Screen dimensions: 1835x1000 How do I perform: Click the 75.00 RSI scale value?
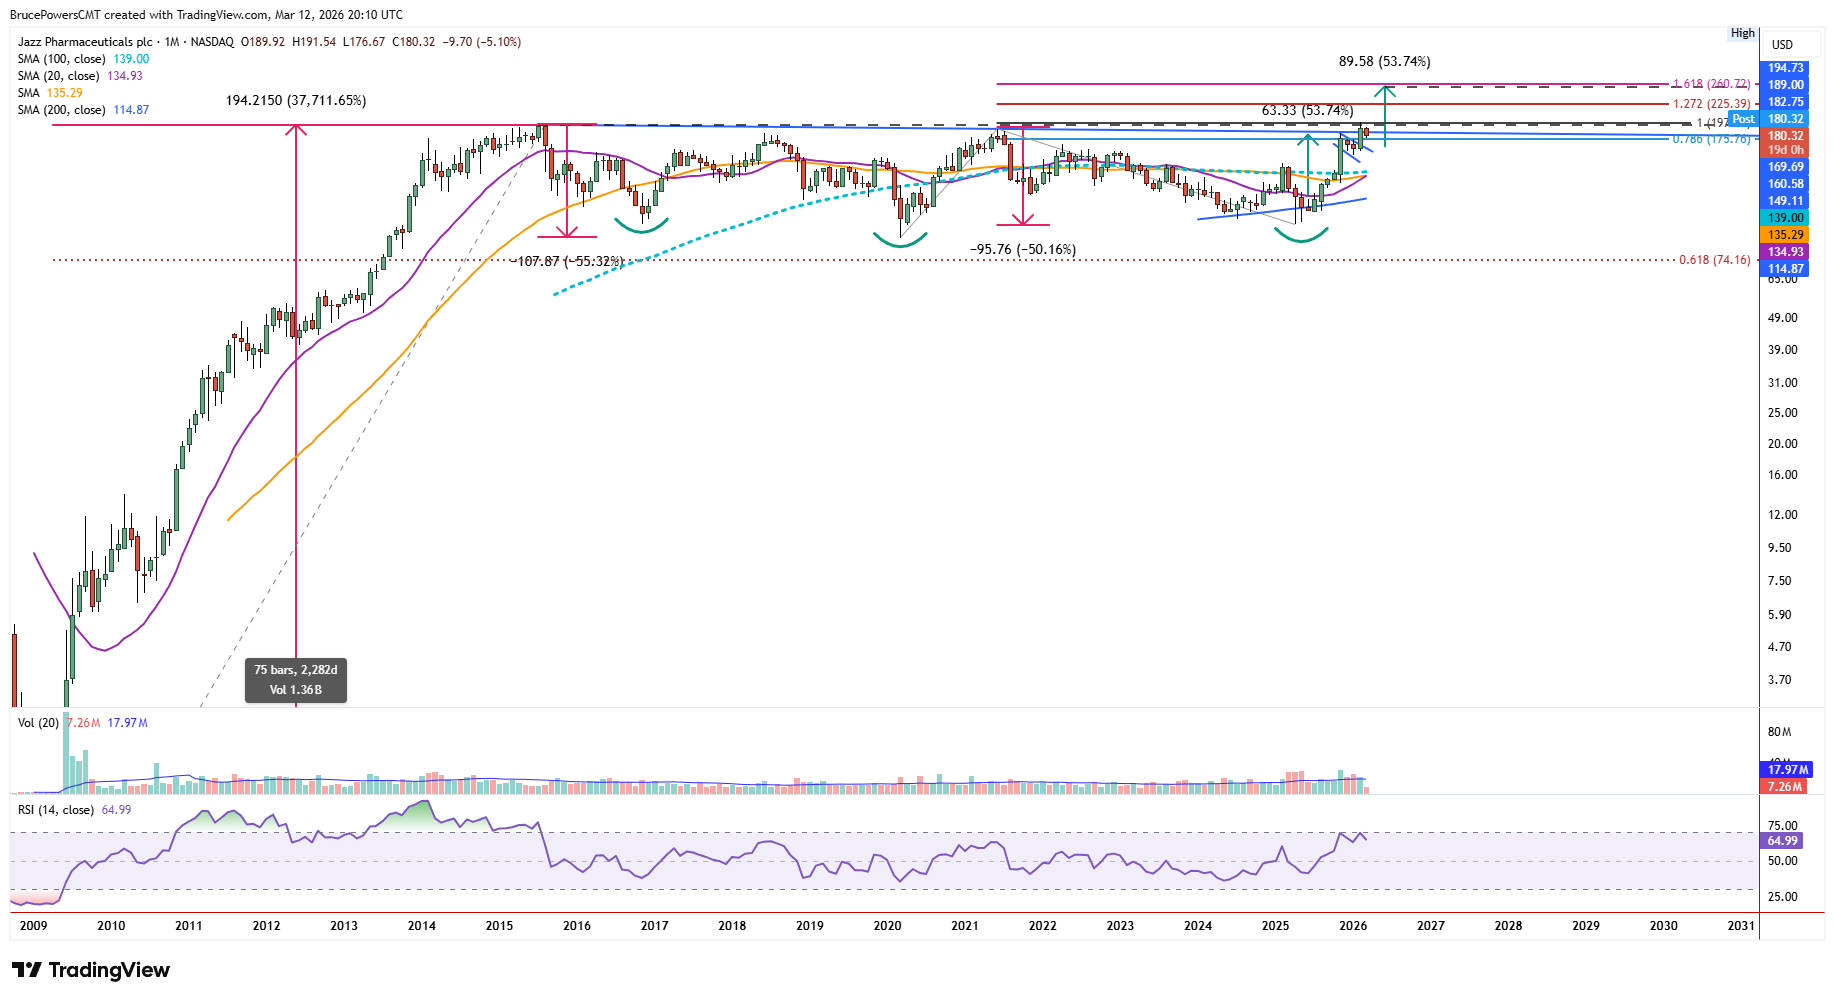(1783, 826)
